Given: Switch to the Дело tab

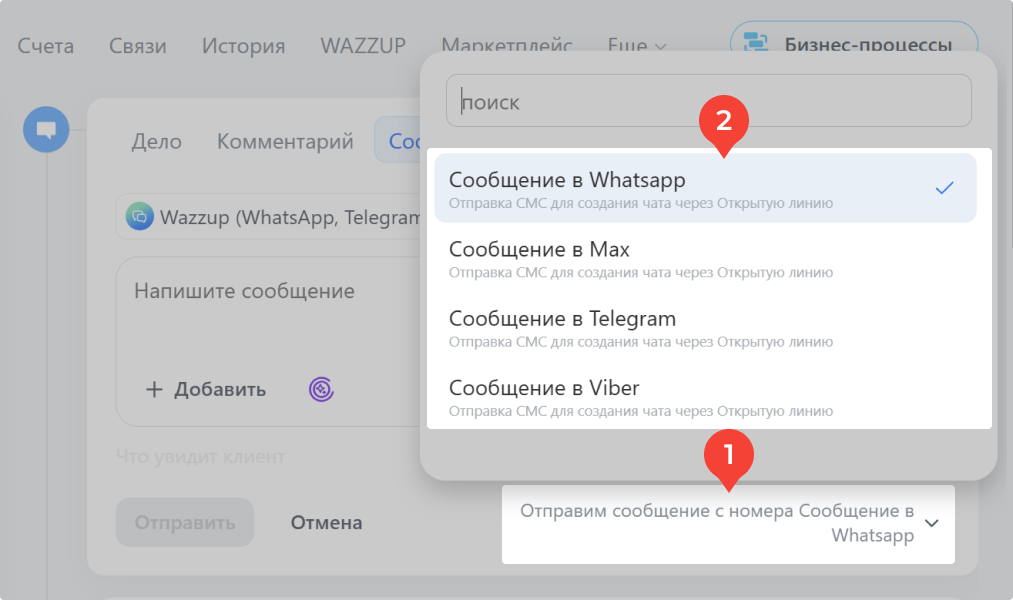Looking at the screenshot, I should point(157,141).
